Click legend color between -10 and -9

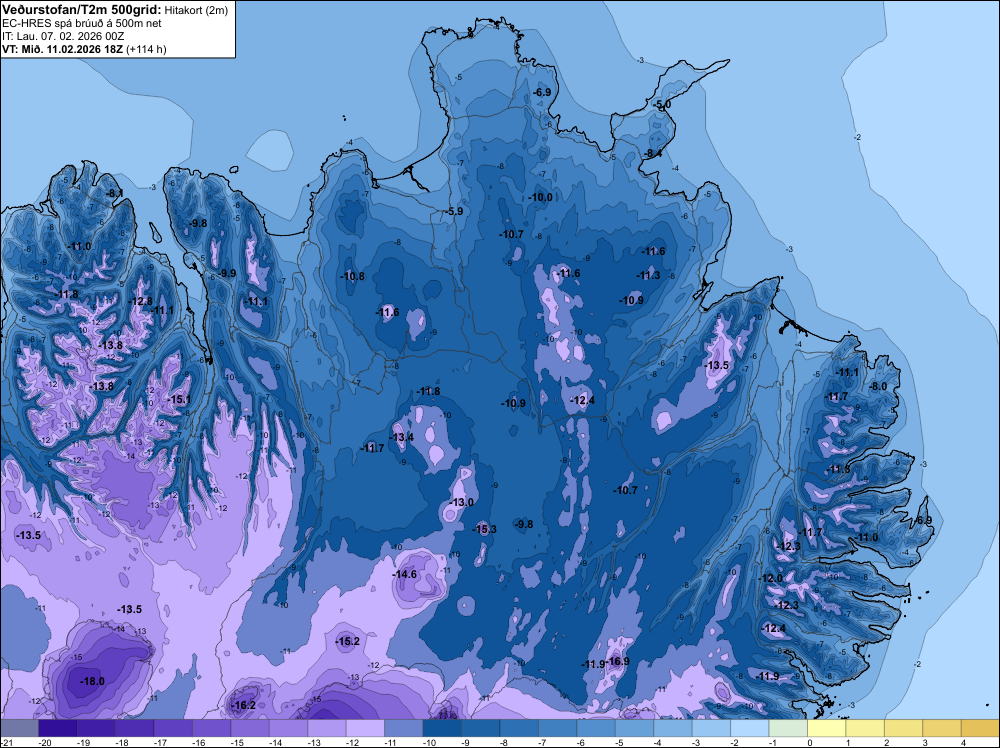point(442,728)
